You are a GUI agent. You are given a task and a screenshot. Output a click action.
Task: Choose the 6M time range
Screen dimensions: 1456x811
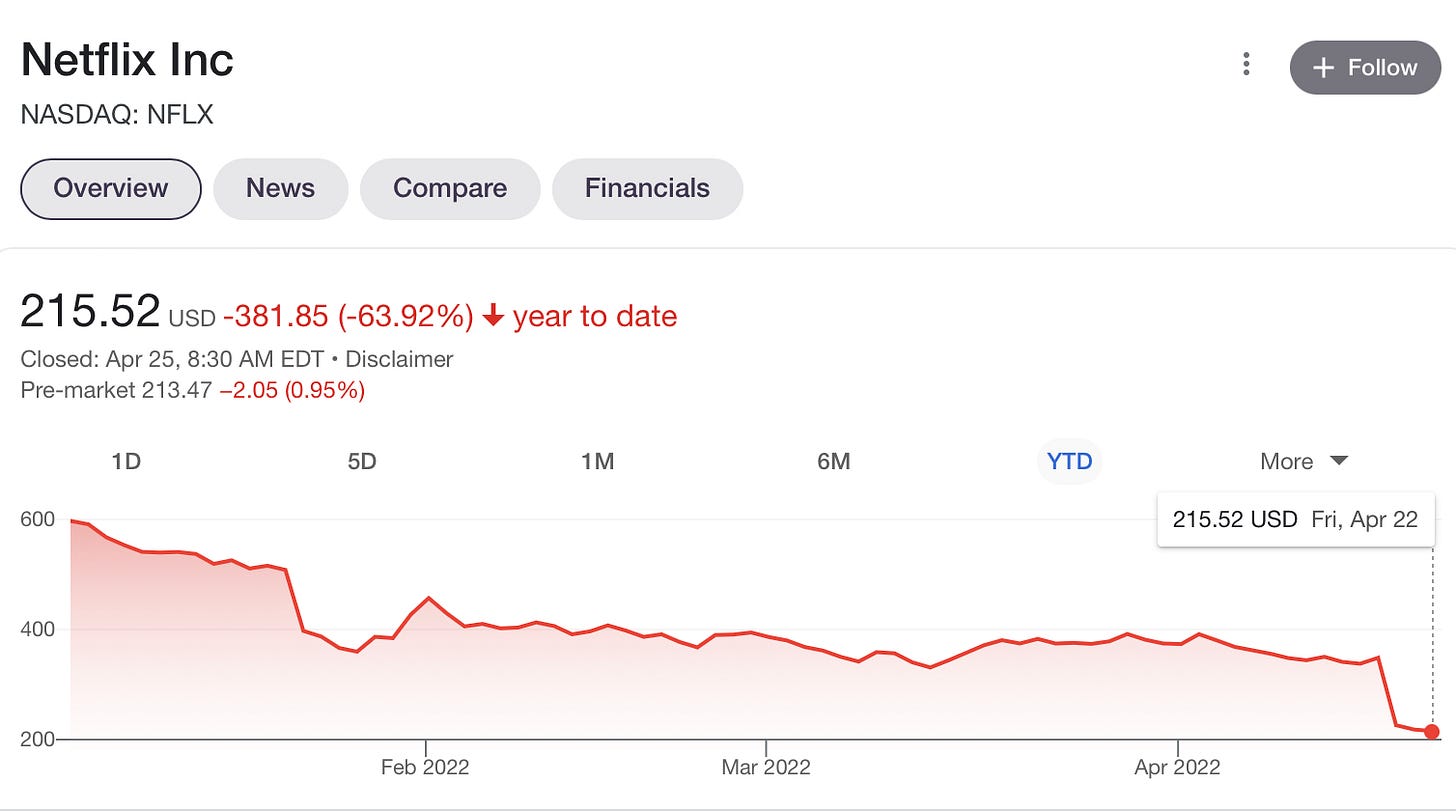point(833,461)
